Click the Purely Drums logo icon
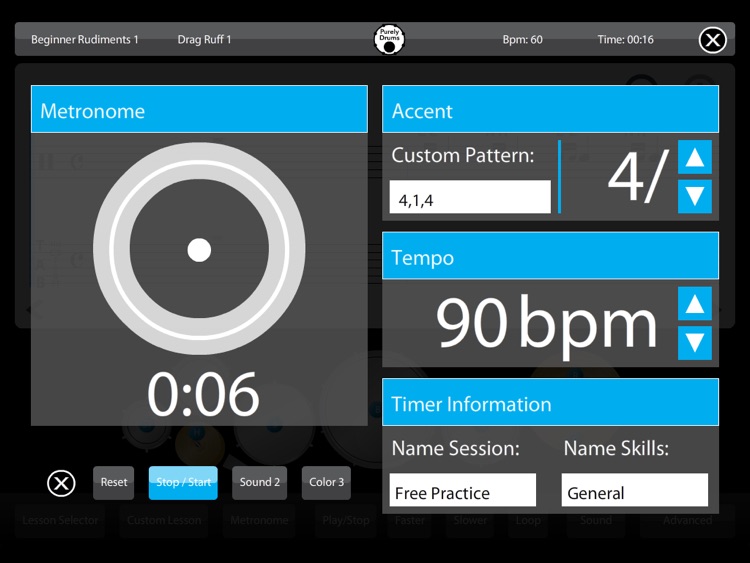This screenshot has width=750, height=563. tap(389, 39)
